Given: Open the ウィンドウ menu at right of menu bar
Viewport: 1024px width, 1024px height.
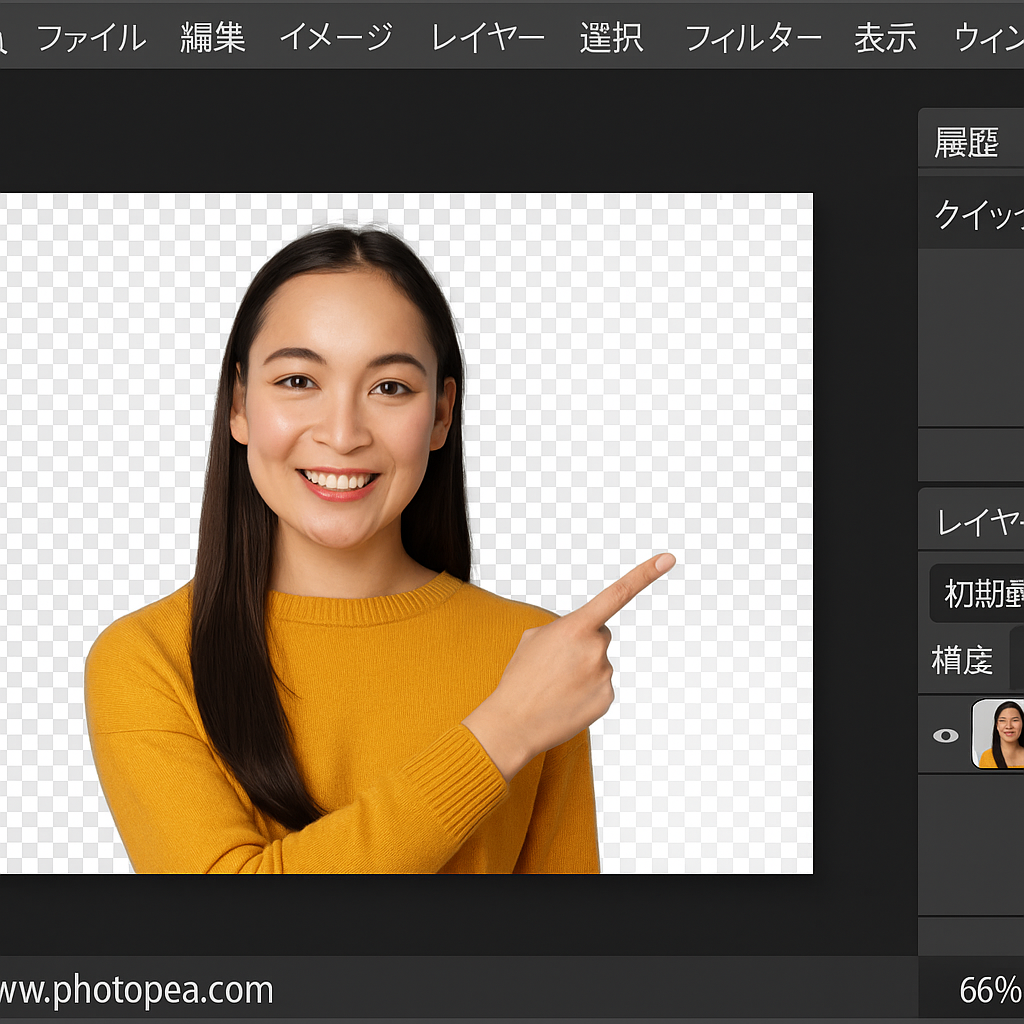Looking at the screenshot, I should [988, 38].
